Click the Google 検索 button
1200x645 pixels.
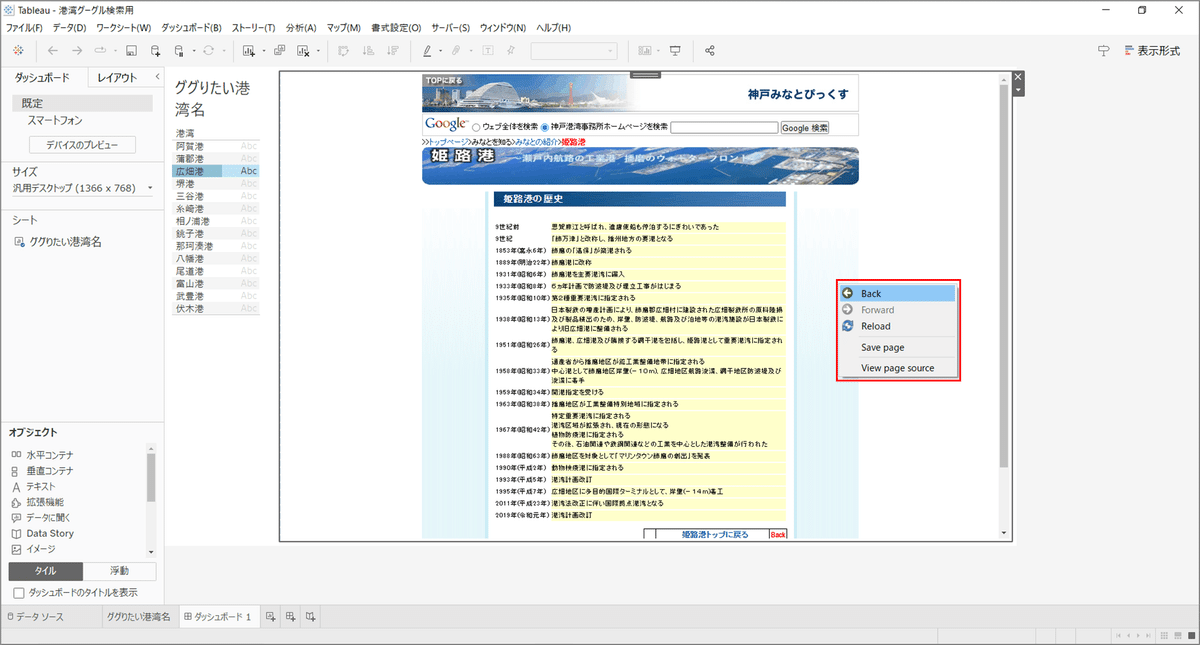tap(805, 128)
